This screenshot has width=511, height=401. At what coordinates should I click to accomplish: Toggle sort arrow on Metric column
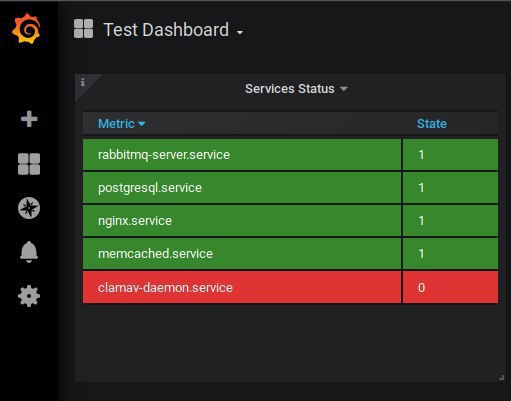(142, 124)
